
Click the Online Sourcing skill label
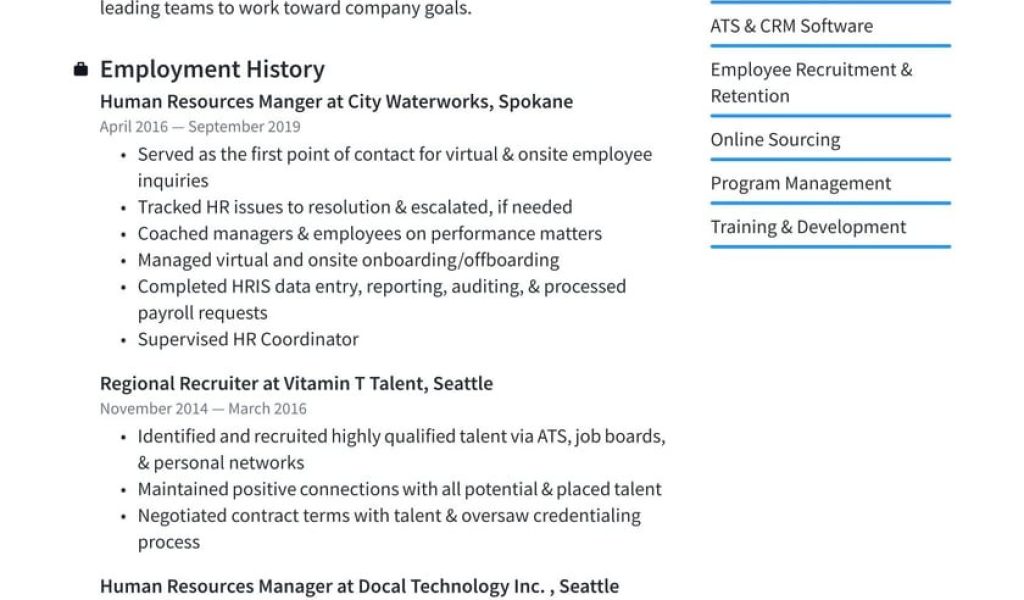point(775,140)
